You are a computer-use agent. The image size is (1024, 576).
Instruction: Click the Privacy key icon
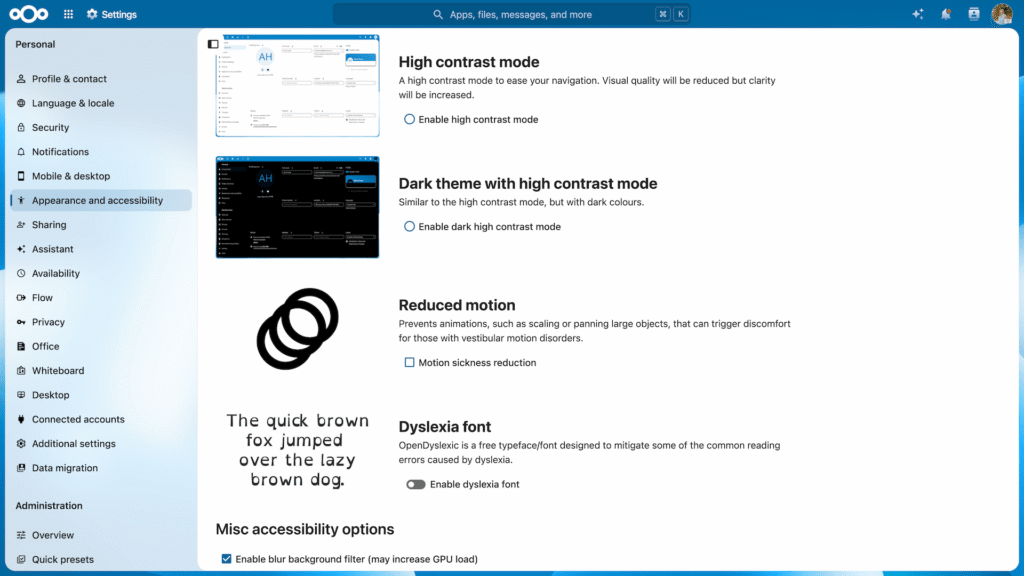click(x=21, y=322)
